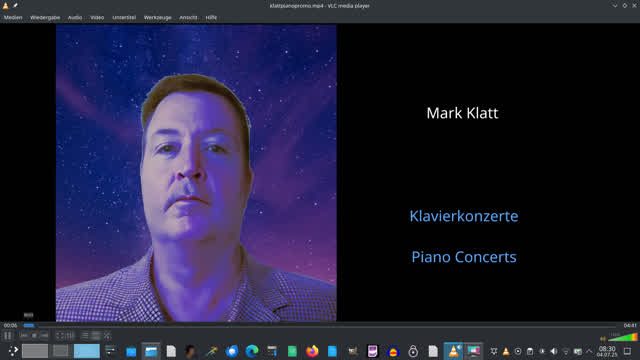Switch to first virtual desktop in pager
Screen dimensions: 640x360
35,351
